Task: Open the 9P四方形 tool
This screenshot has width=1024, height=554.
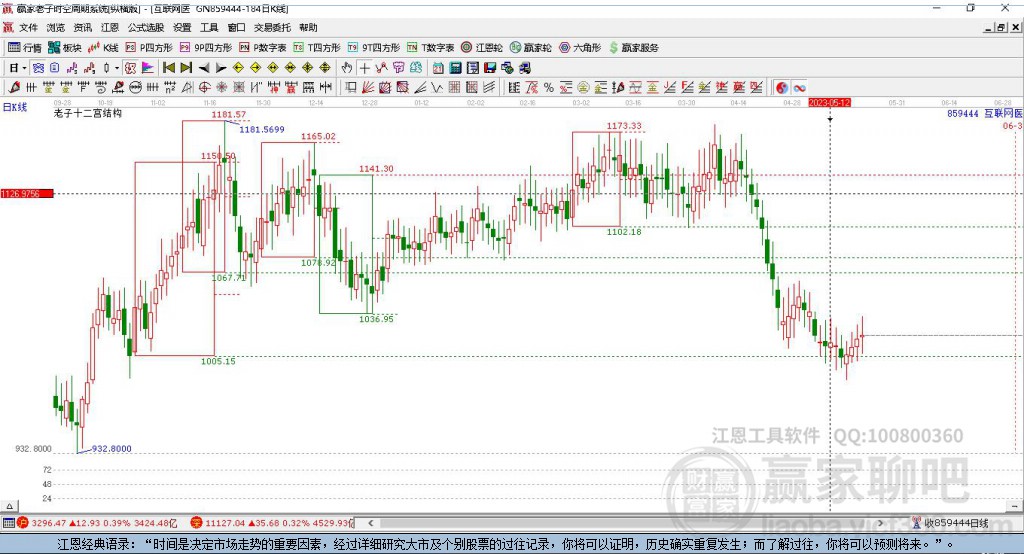Action: [206, 48]
